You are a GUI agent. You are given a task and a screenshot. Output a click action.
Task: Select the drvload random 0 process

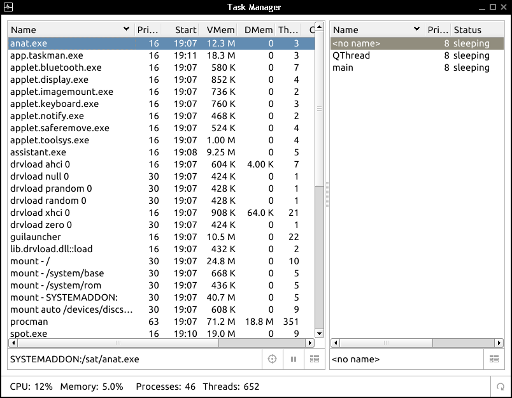[x=161, y=201]
